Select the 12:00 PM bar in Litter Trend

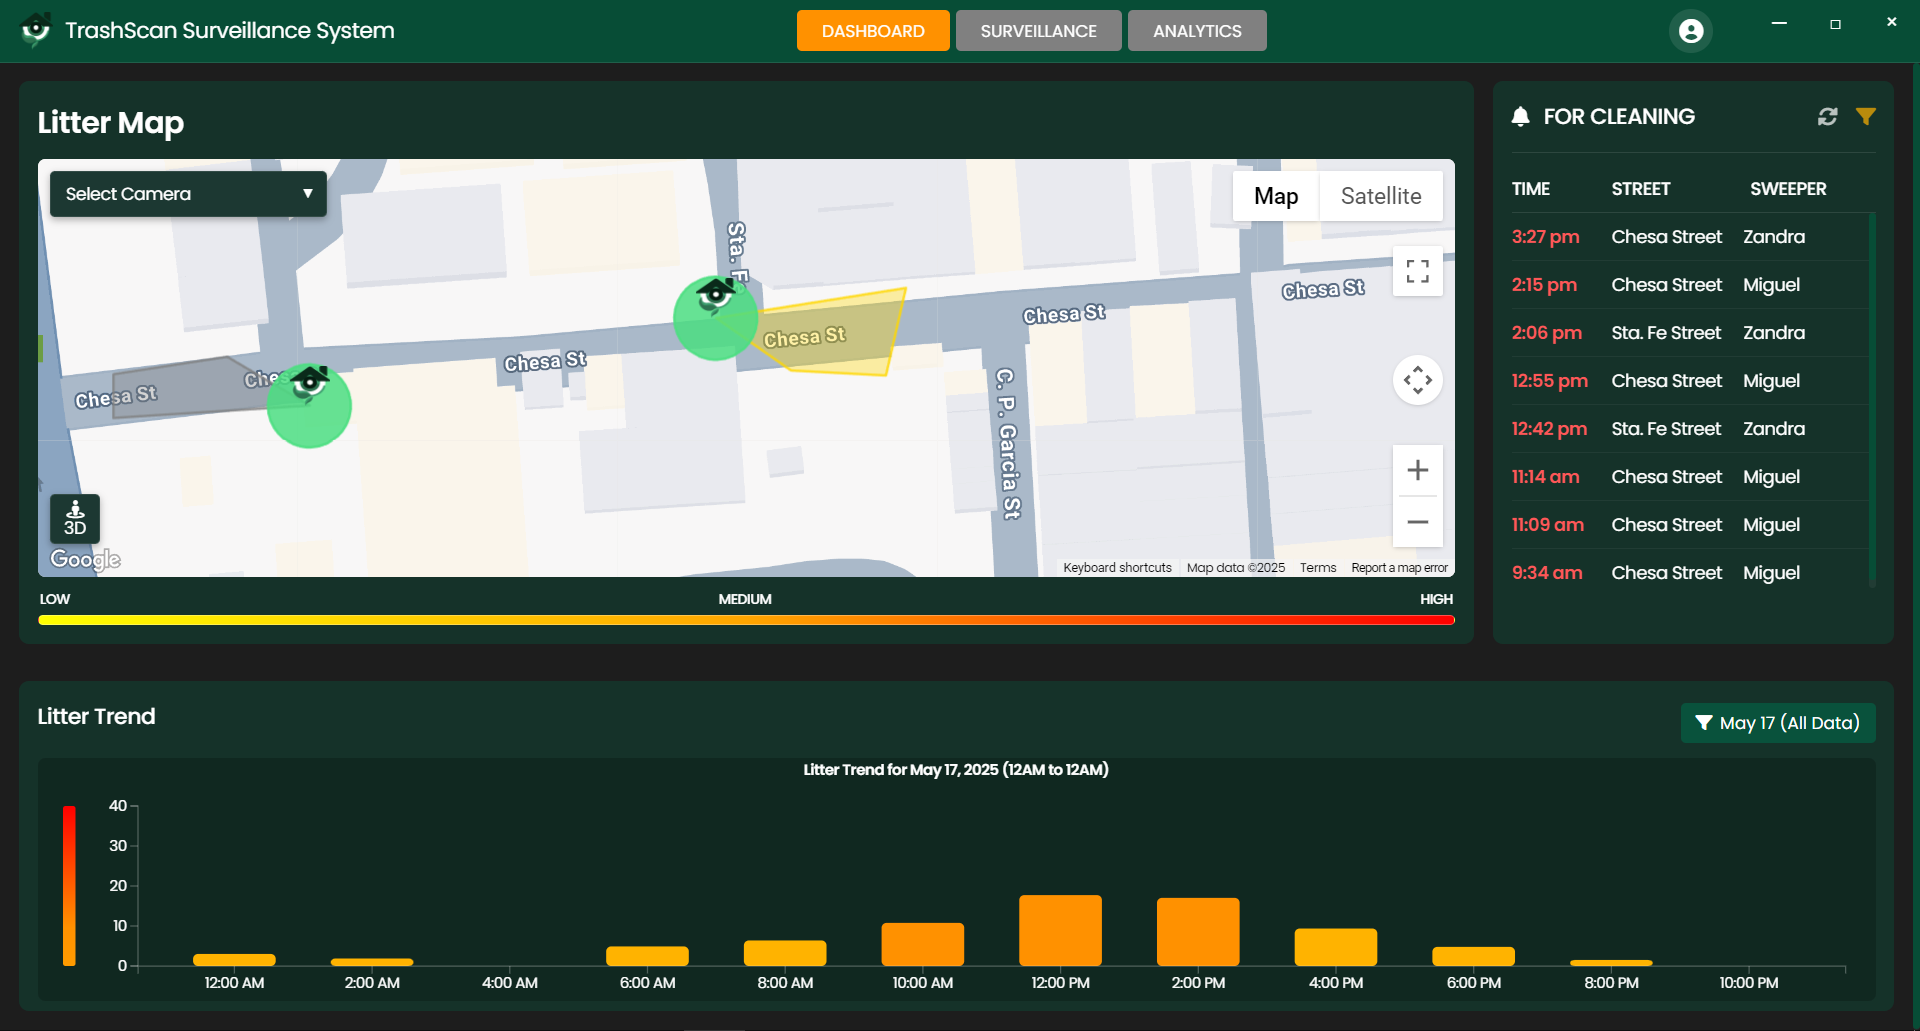[x=1059, y=928]
